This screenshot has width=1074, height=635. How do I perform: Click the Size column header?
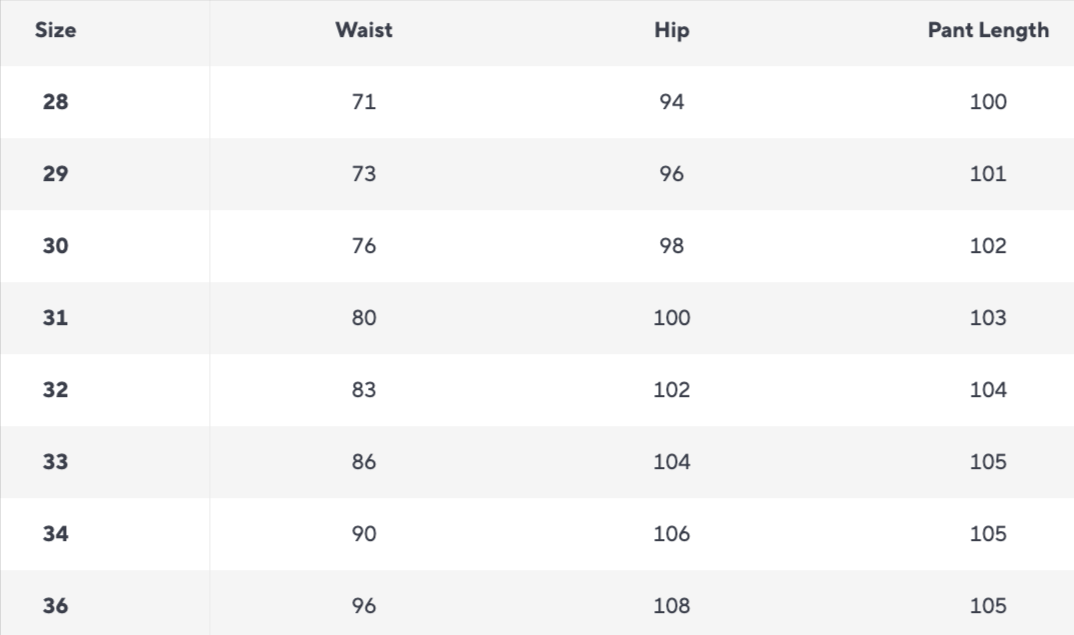click(55, 30)
